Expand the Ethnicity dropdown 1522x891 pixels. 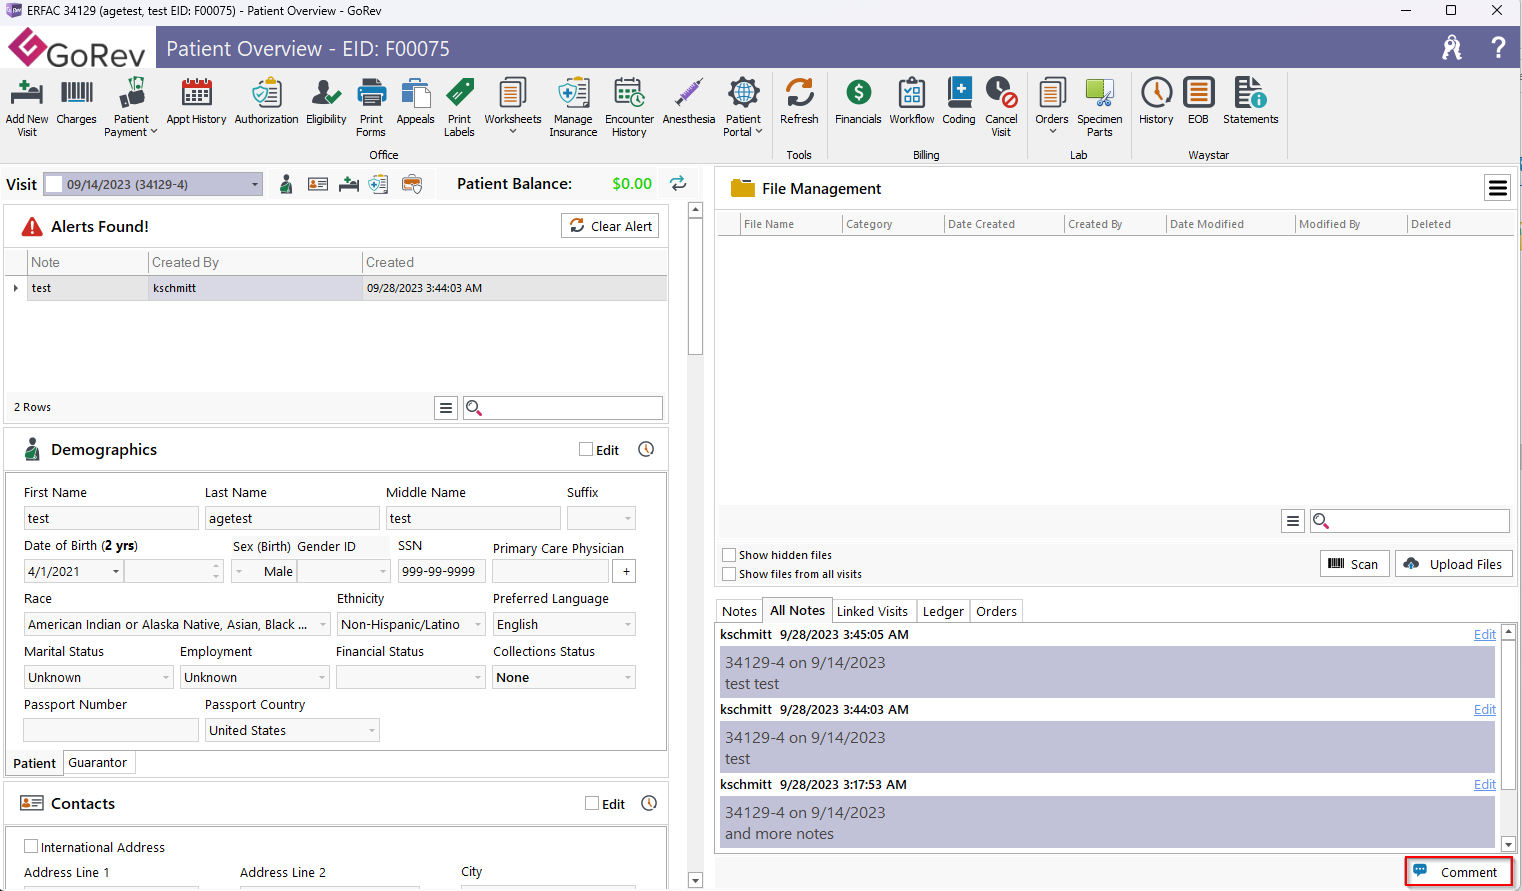pyautogui.click(x=478, y=625)
